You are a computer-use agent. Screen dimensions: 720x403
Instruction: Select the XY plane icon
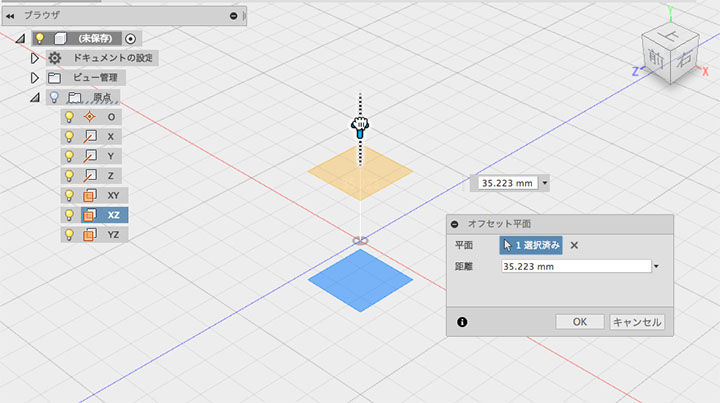[90, 196]
